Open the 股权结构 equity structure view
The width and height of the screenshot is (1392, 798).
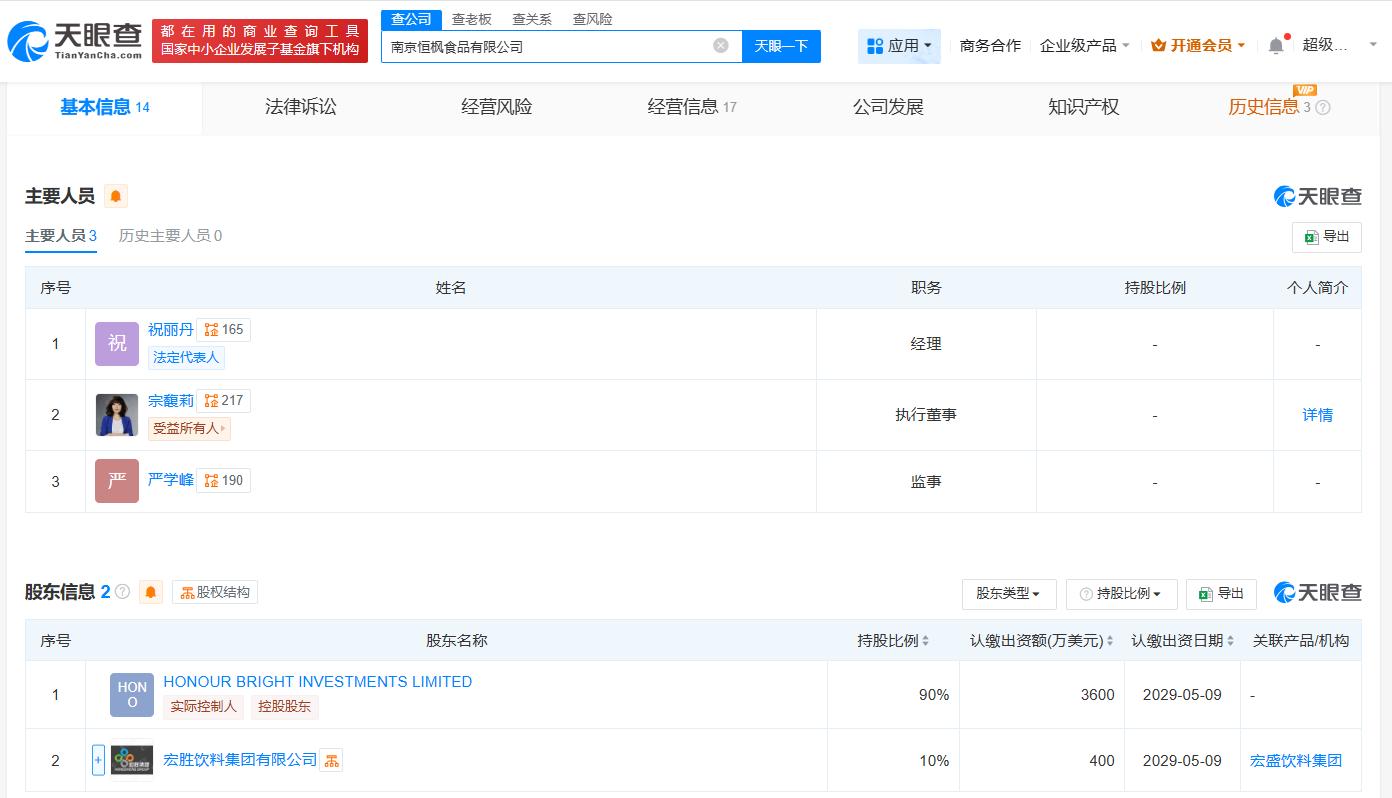(214, 591)
